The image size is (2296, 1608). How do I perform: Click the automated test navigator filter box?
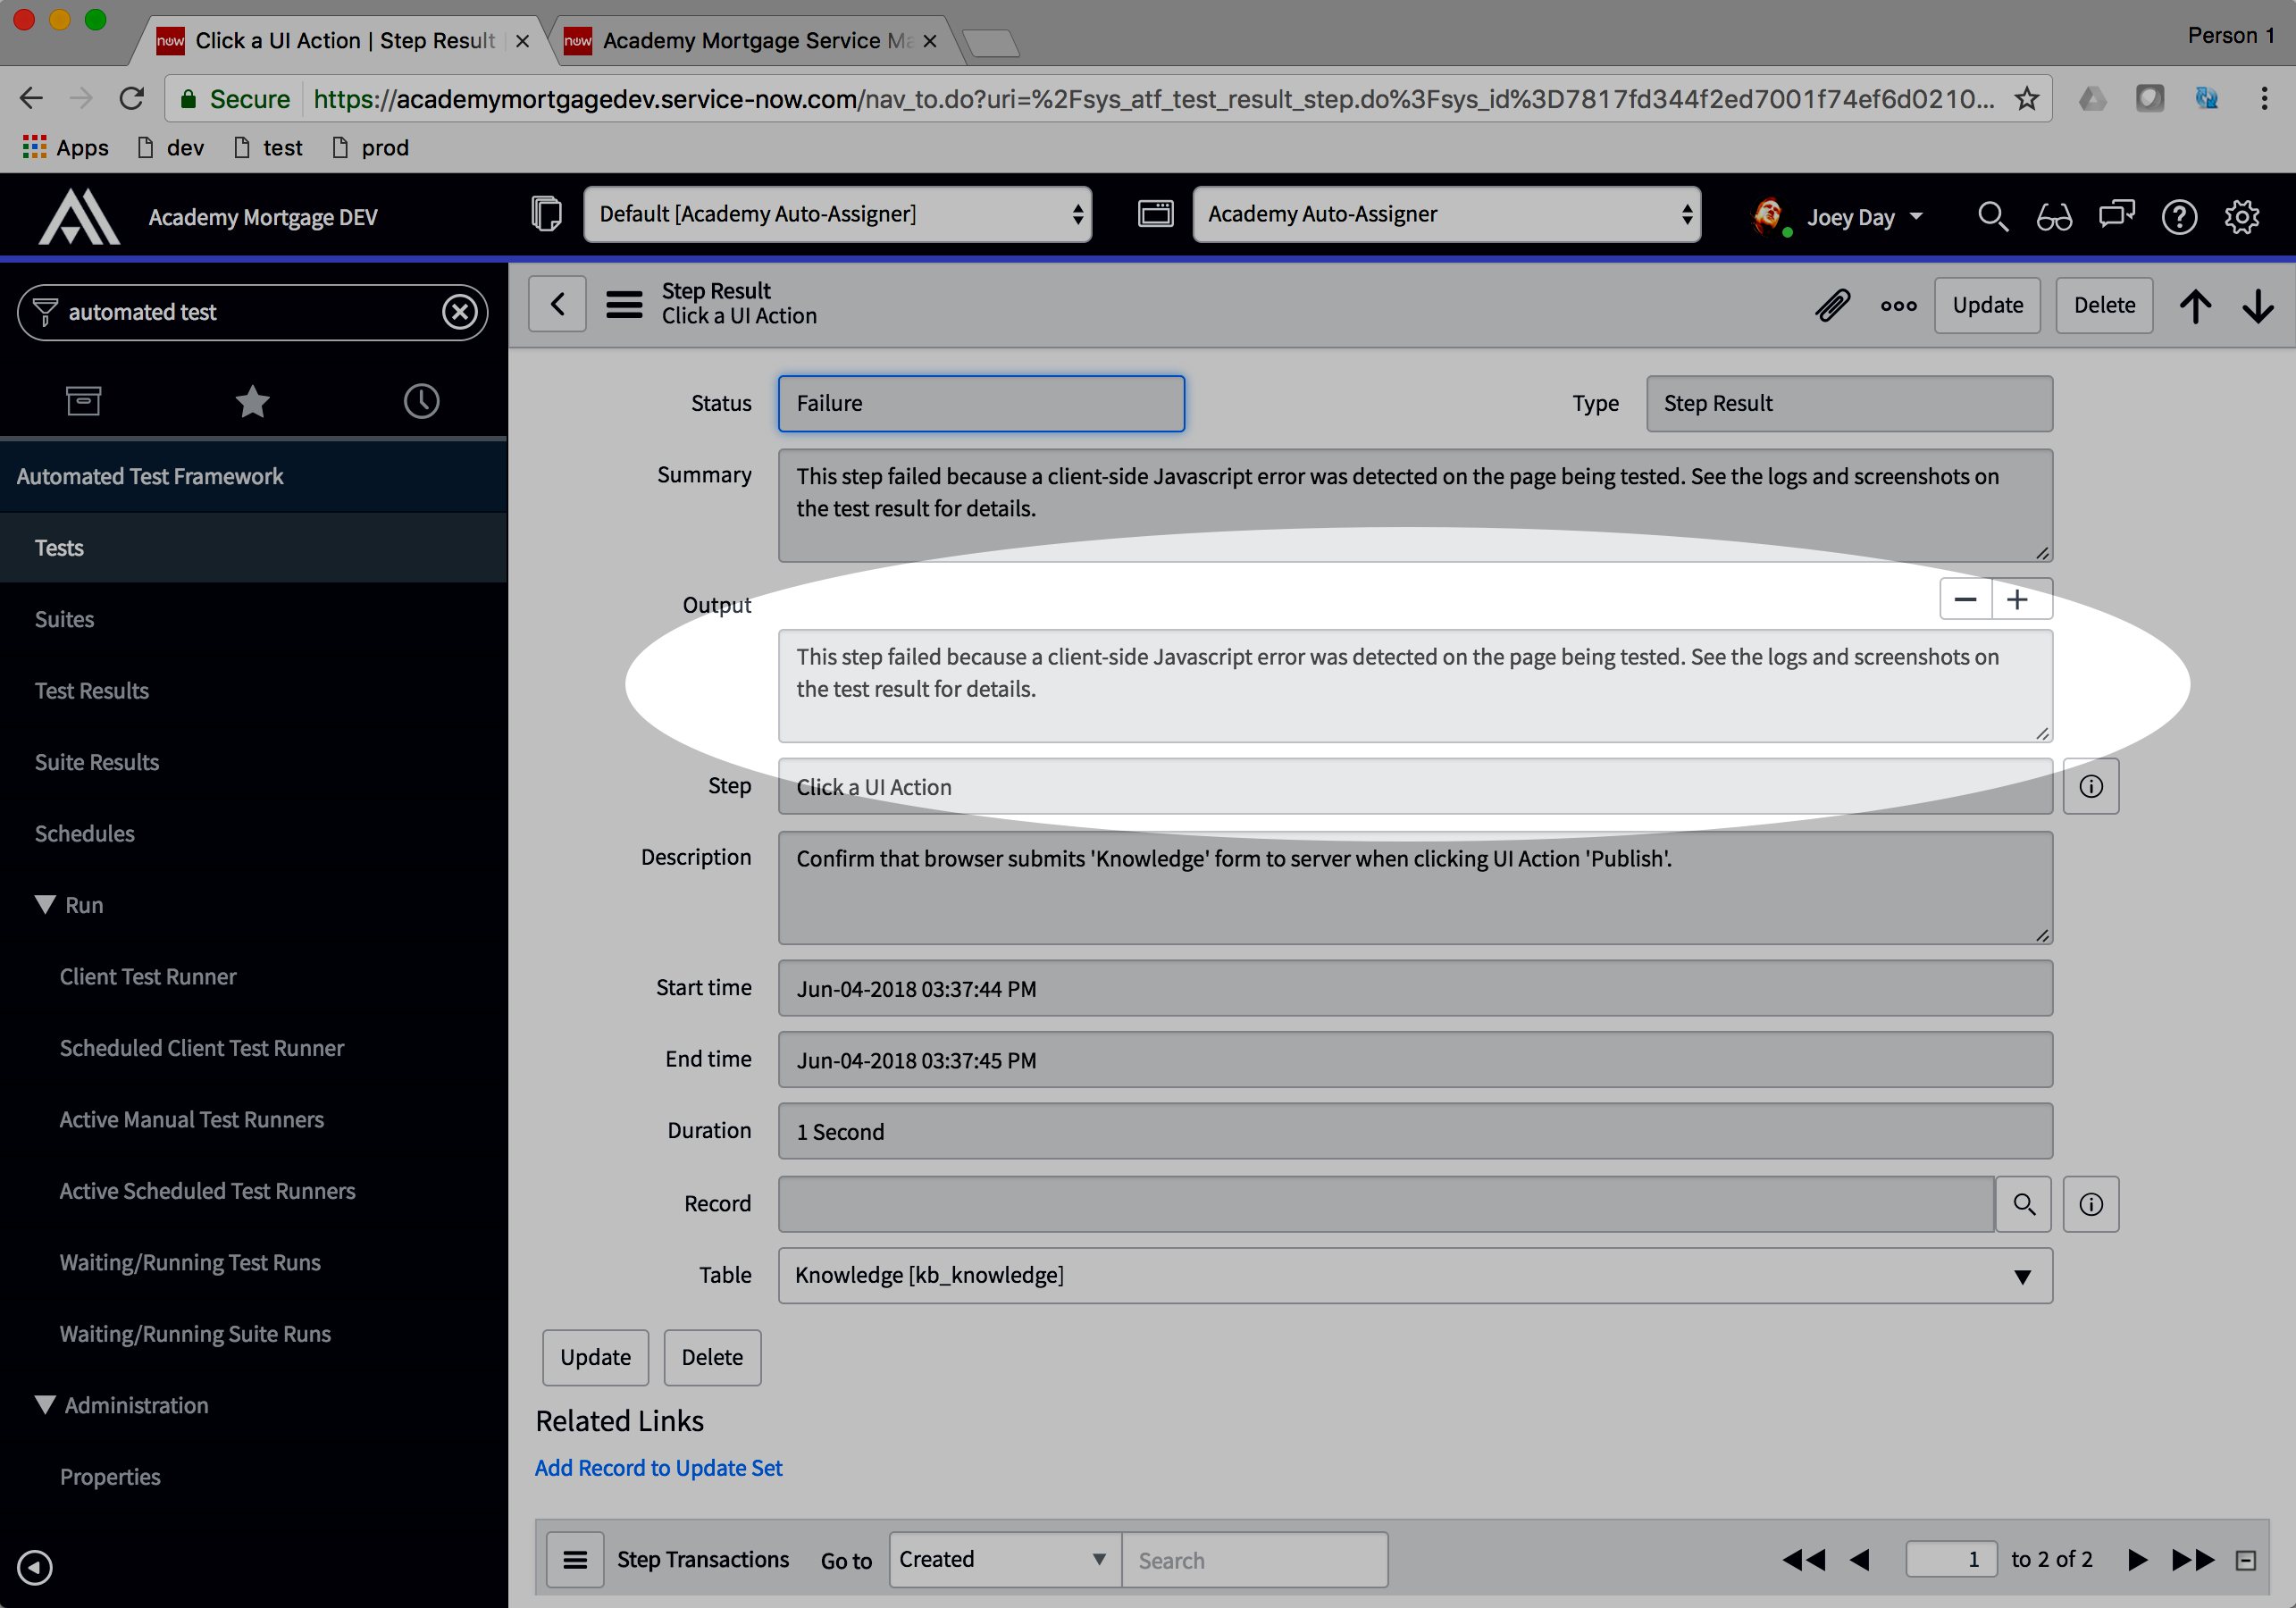(252, 312)
